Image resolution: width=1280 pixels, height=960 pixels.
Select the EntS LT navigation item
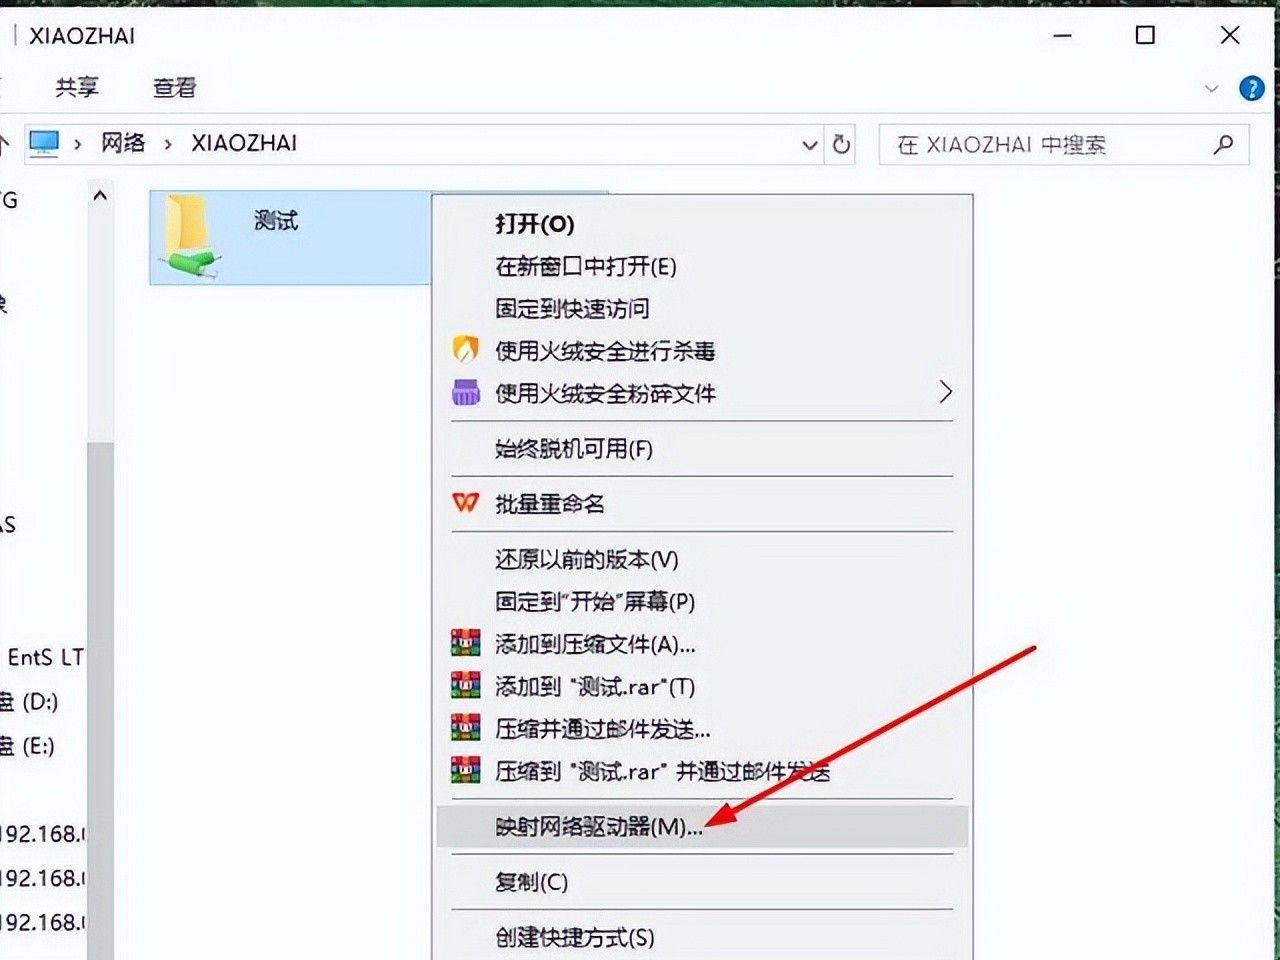tap(44, 657)
